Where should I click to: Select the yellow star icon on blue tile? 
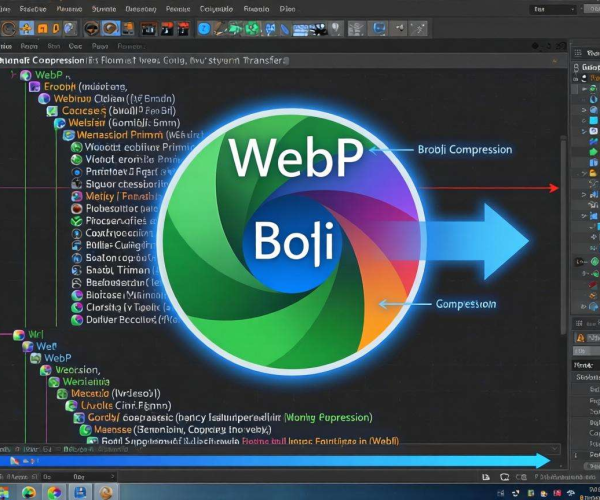[x=27, y=28]
